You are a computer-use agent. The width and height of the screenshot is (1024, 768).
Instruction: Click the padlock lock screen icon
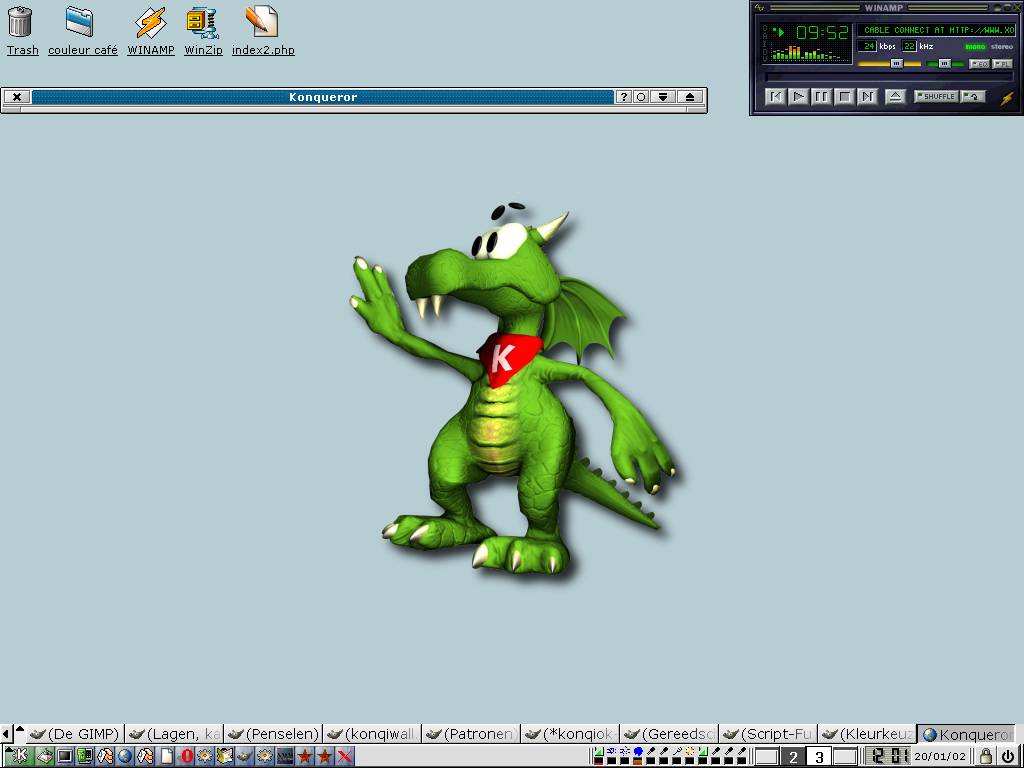(x=985, y=756)
